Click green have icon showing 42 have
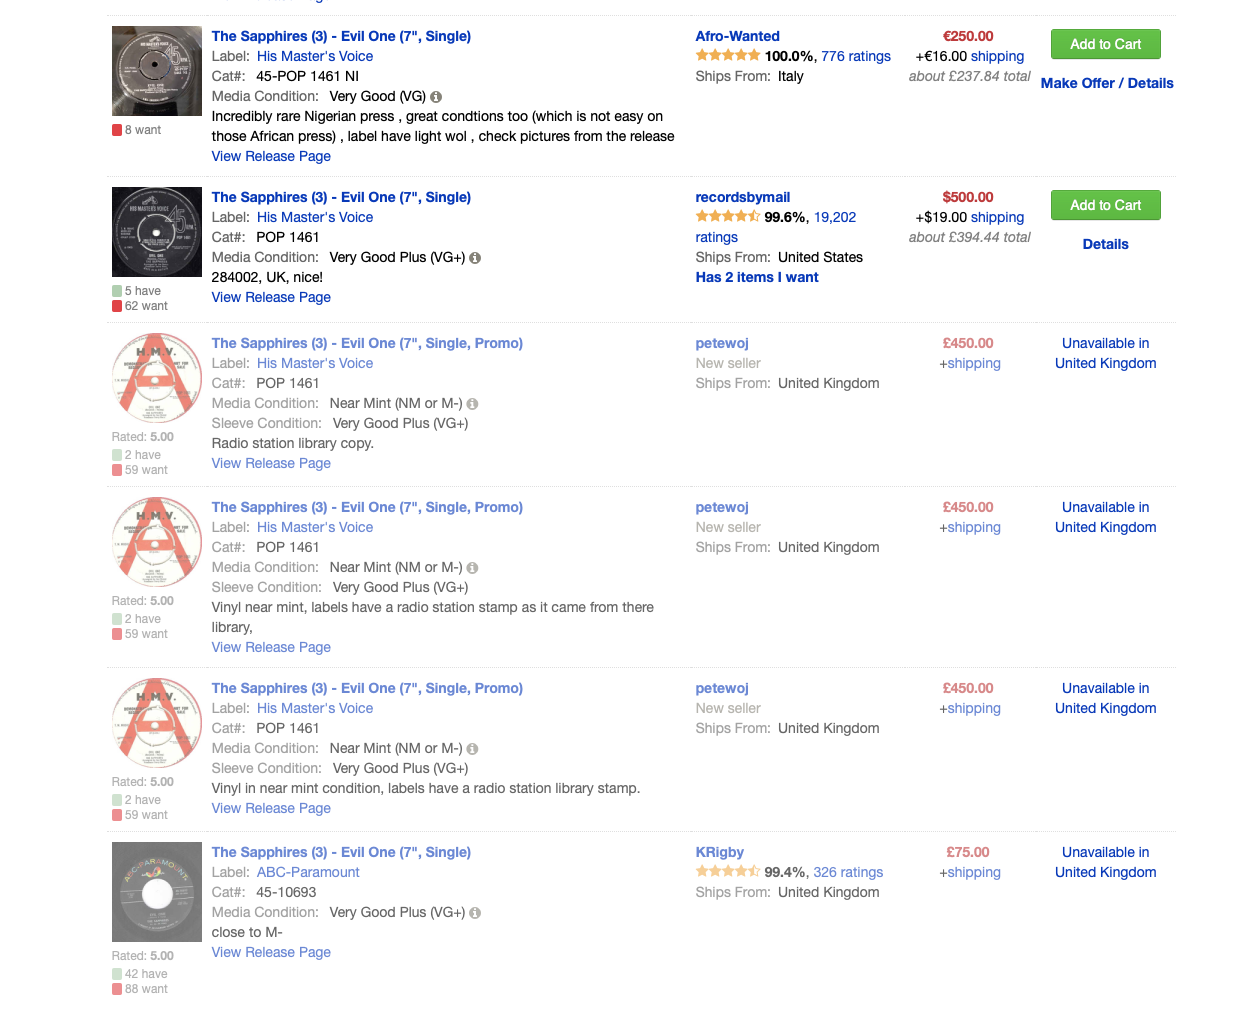Viewport: 1241px width, 1031px height. [117, 974]
